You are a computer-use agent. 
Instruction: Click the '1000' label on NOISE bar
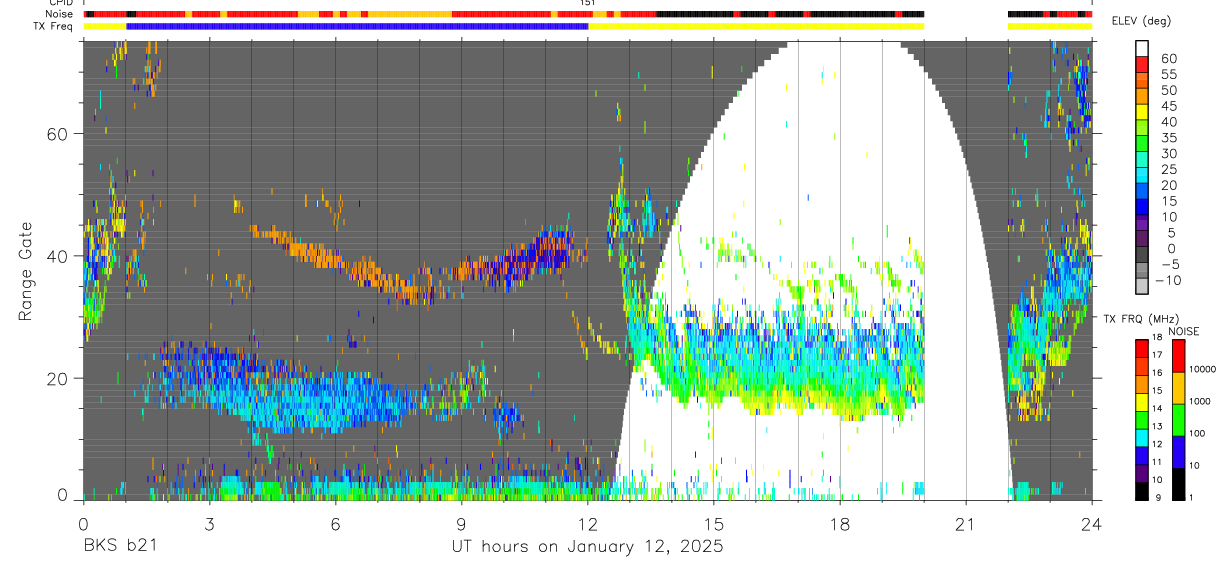point(1201,401)
